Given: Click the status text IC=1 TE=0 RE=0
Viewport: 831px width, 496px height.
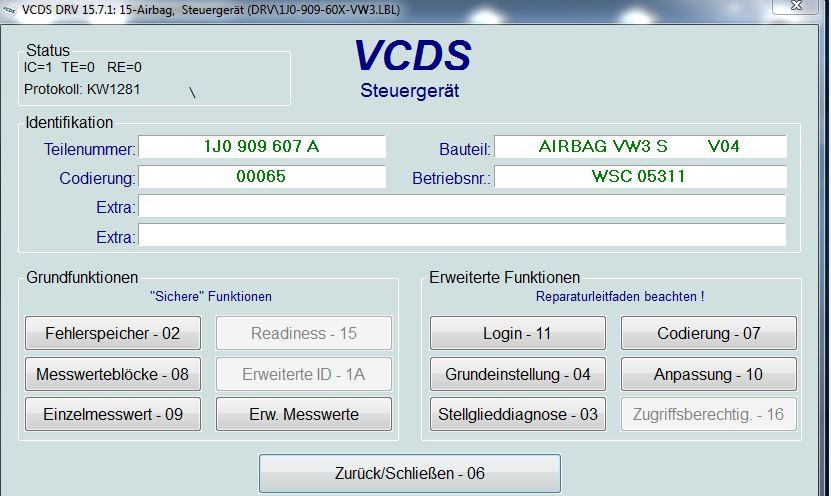Looking at the screenshot, I should click(83, 67).
